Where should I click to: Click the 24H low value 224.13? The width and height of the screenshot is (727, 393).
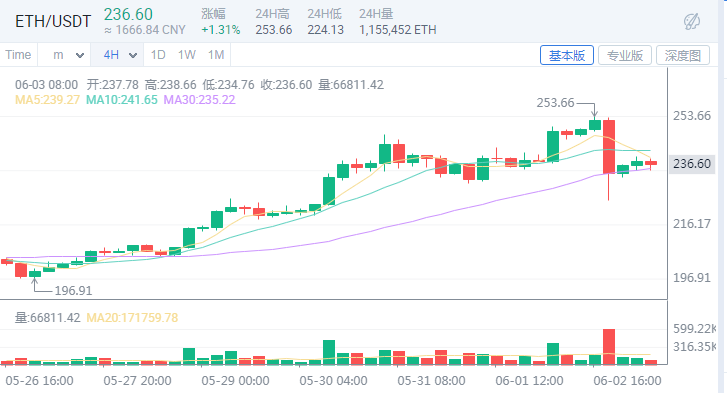(325, 30)
